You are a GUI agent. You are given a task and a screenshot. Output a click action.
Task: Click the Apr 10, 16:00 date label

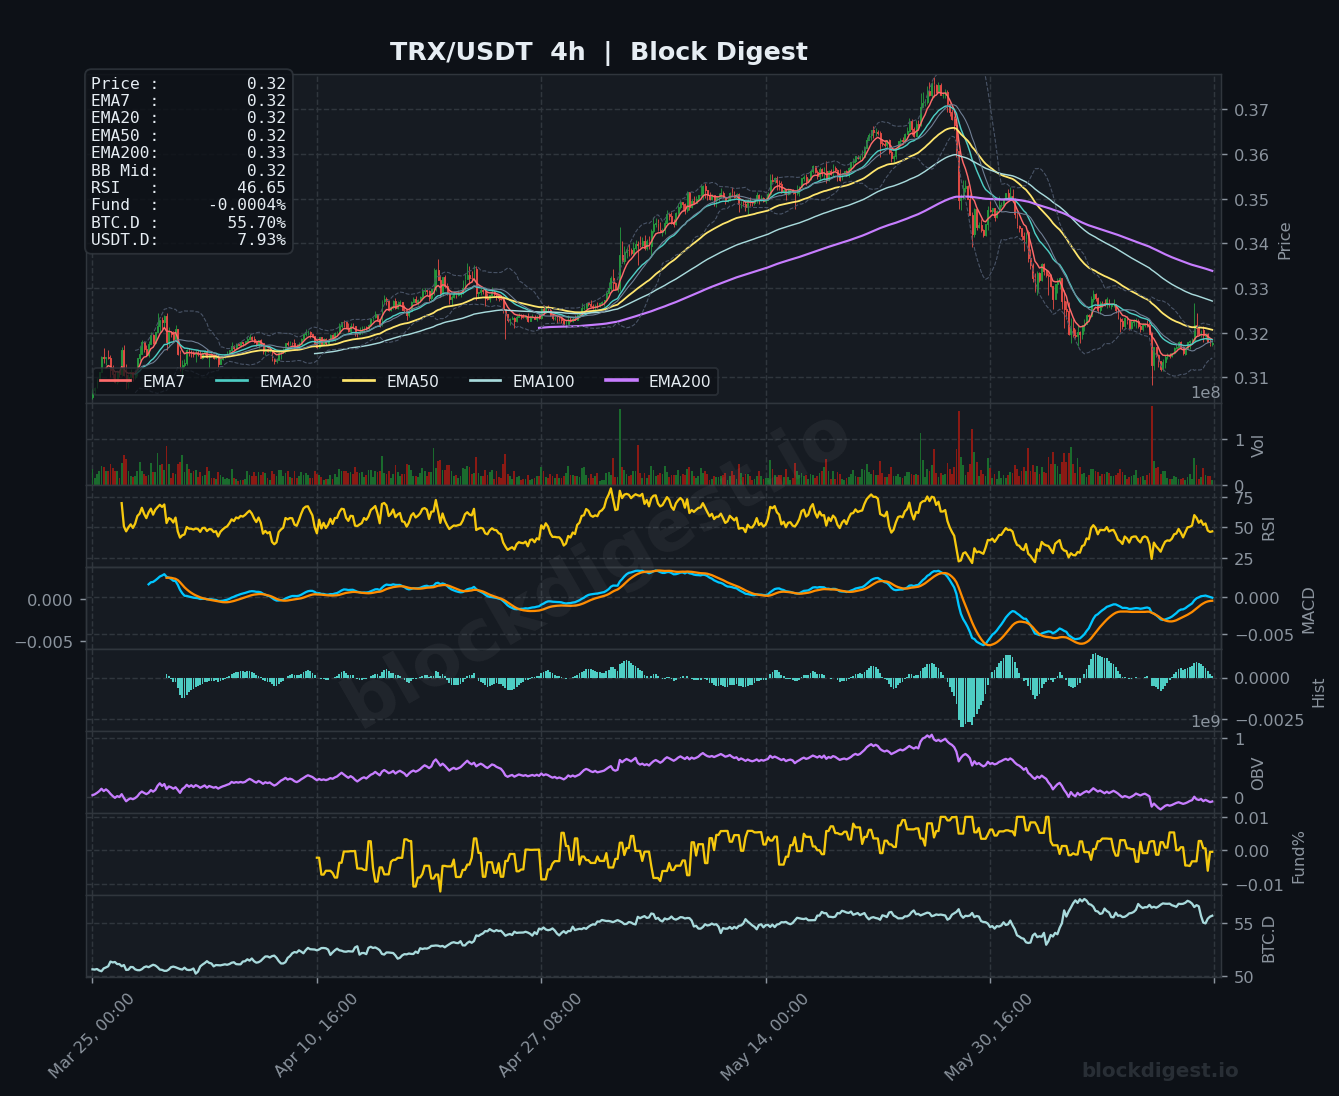pyautogui.click(x=315, y=1036)
